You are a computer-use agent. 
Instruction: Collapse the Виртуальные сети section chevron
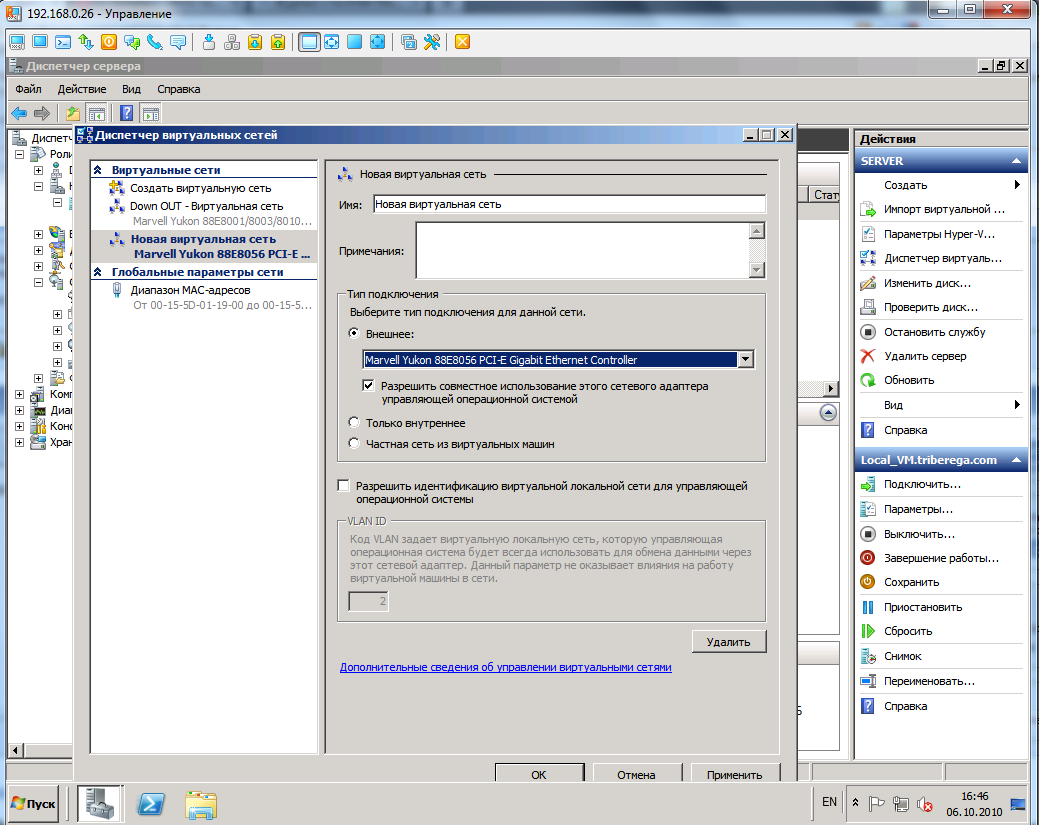[98, 170]
